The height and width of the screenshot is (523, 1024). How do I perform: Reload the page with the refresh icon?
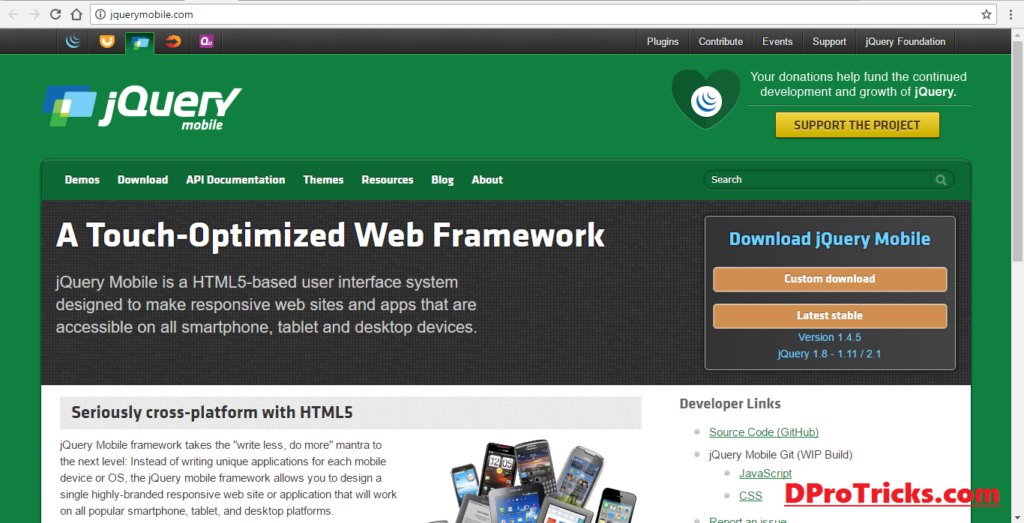click(56, 14)
